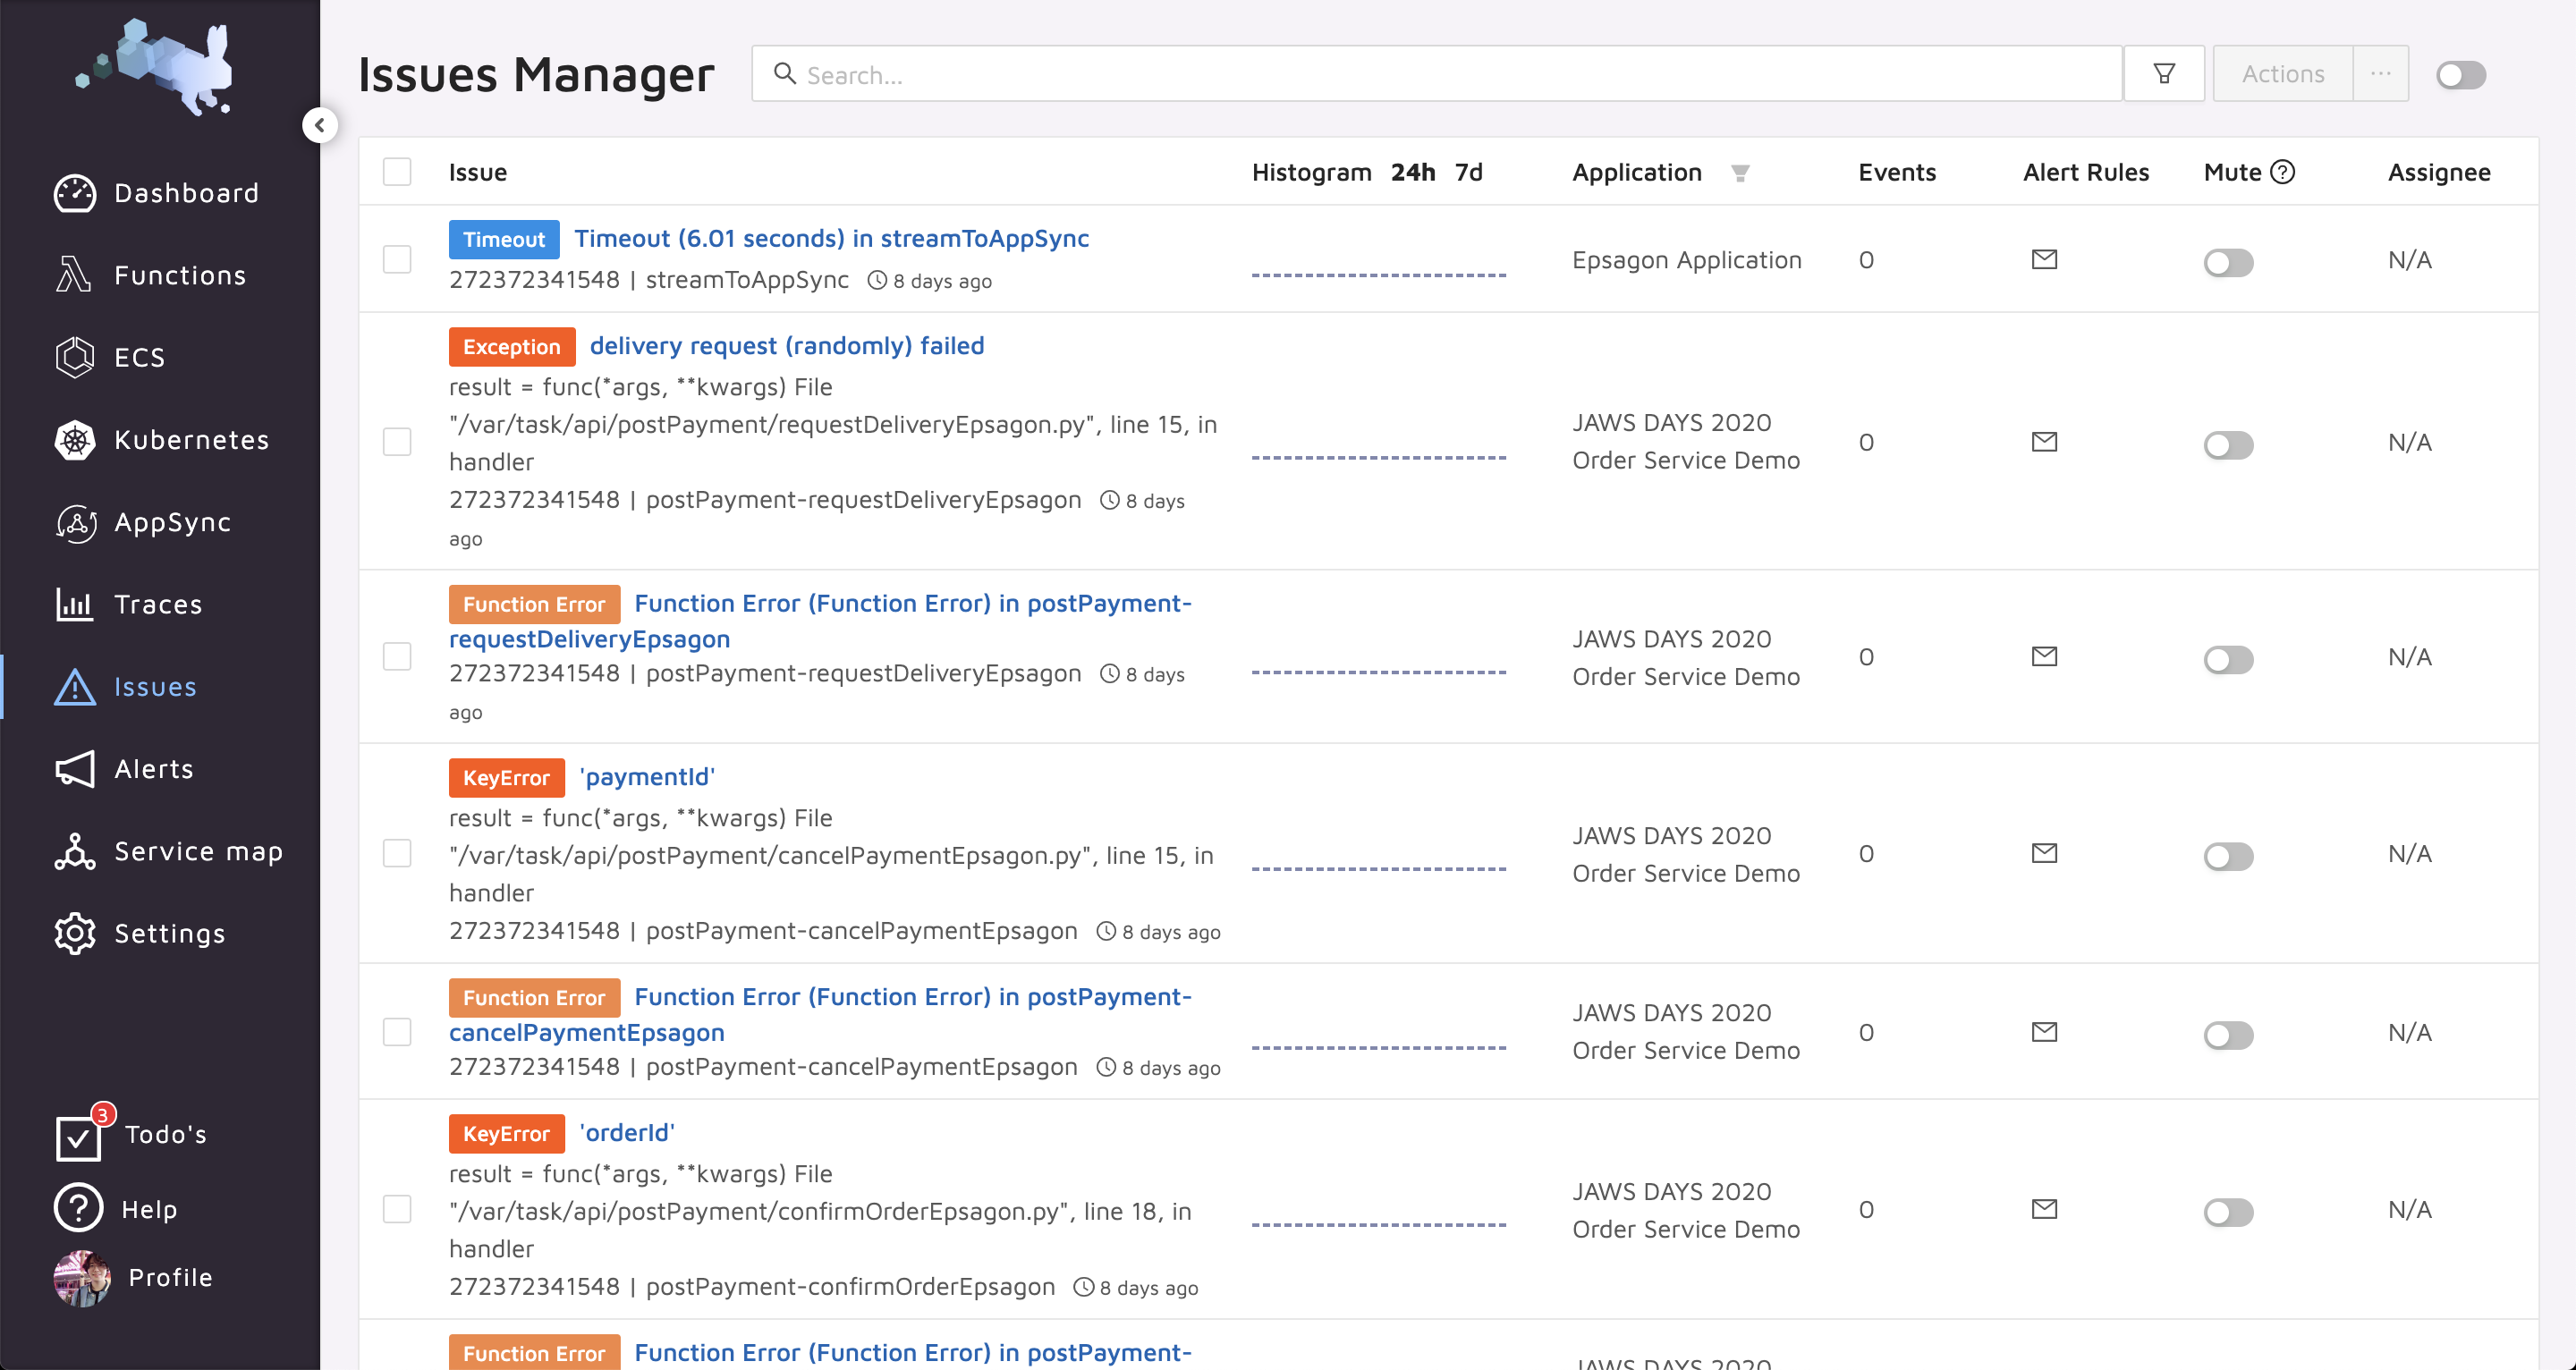Screen dimensions: 2576x1370
Task: Click the Traces bar chart icon
Action: [x=75, y=604]
